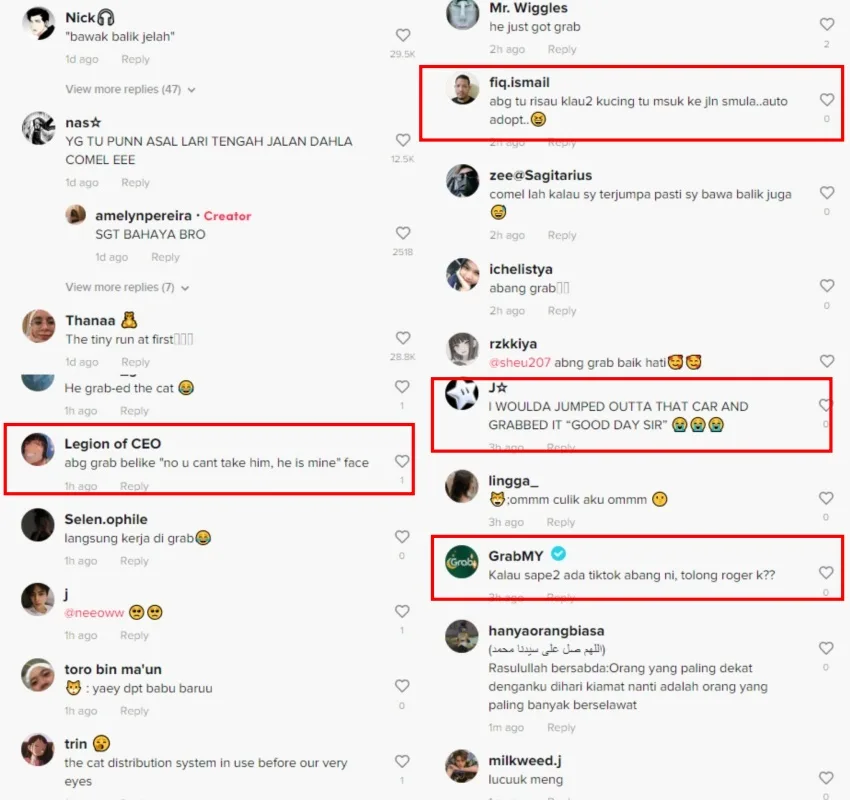Expand View more replies (7)
This screenshot has height=800, width=850.
[127, 287]
